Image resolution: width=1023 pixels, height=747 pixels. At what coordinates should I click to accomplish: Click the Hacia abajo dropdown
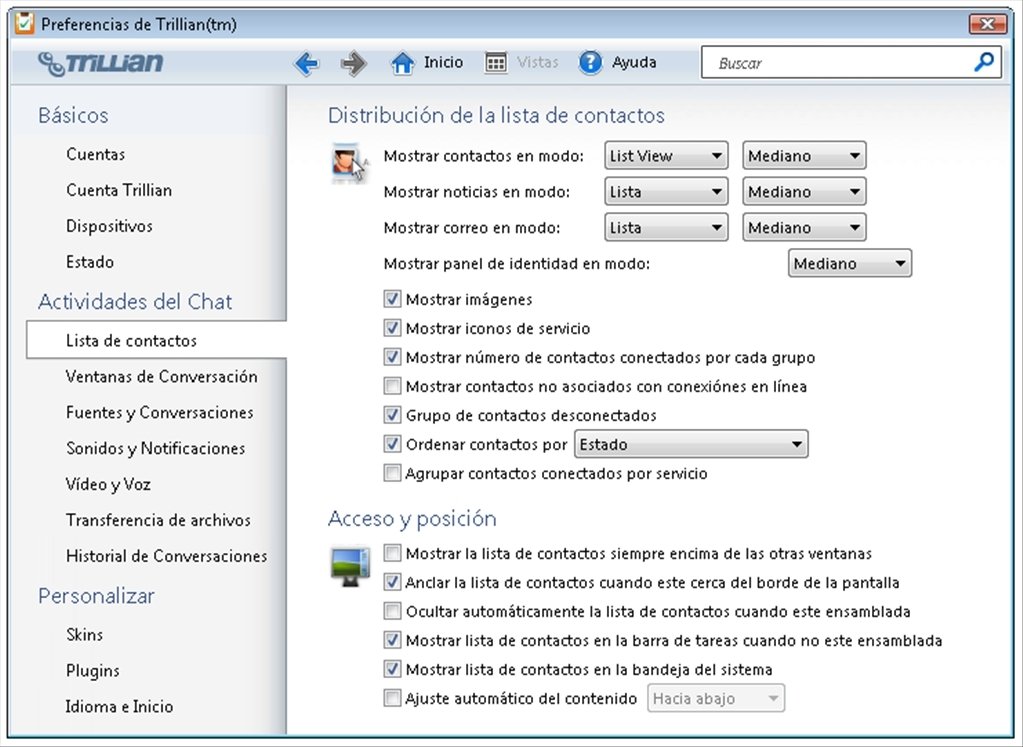[x=716, y=699]
